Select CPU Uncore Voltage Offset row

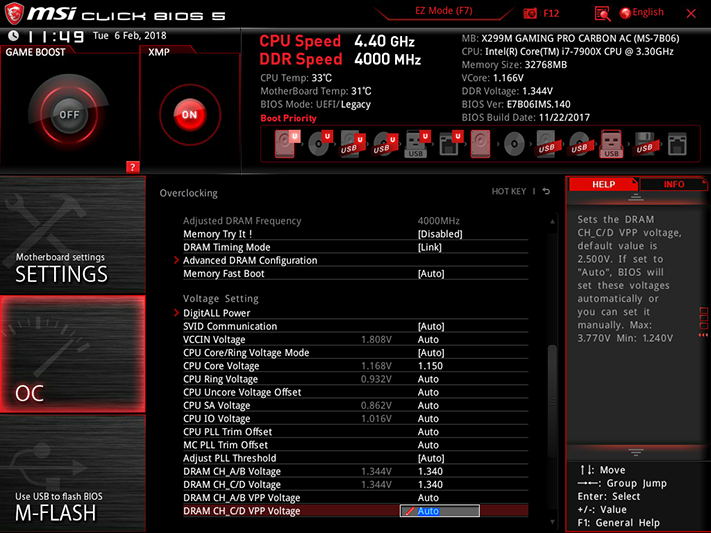pos(356,392)
